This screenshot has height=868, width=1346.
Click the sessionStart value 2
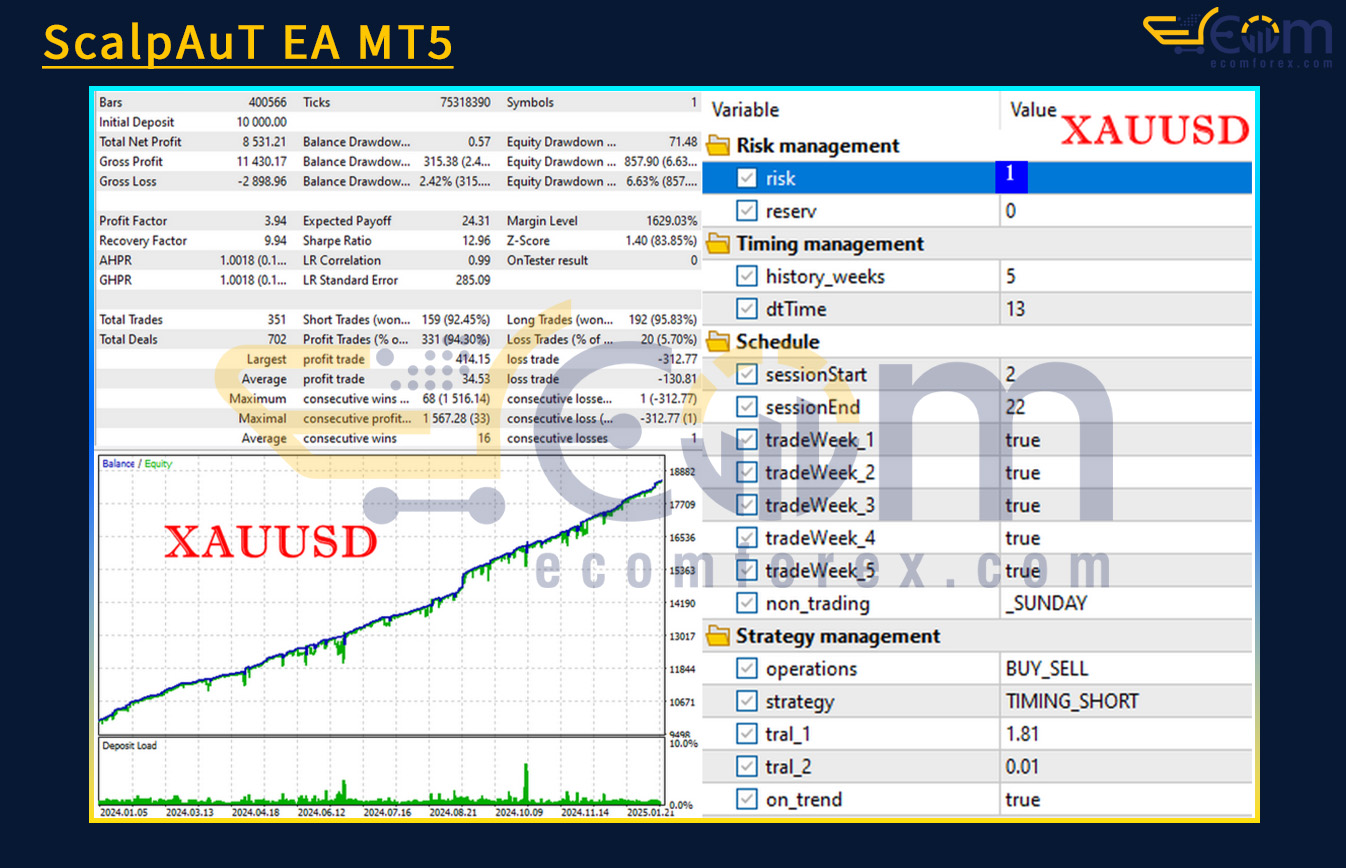(1011, 375)
